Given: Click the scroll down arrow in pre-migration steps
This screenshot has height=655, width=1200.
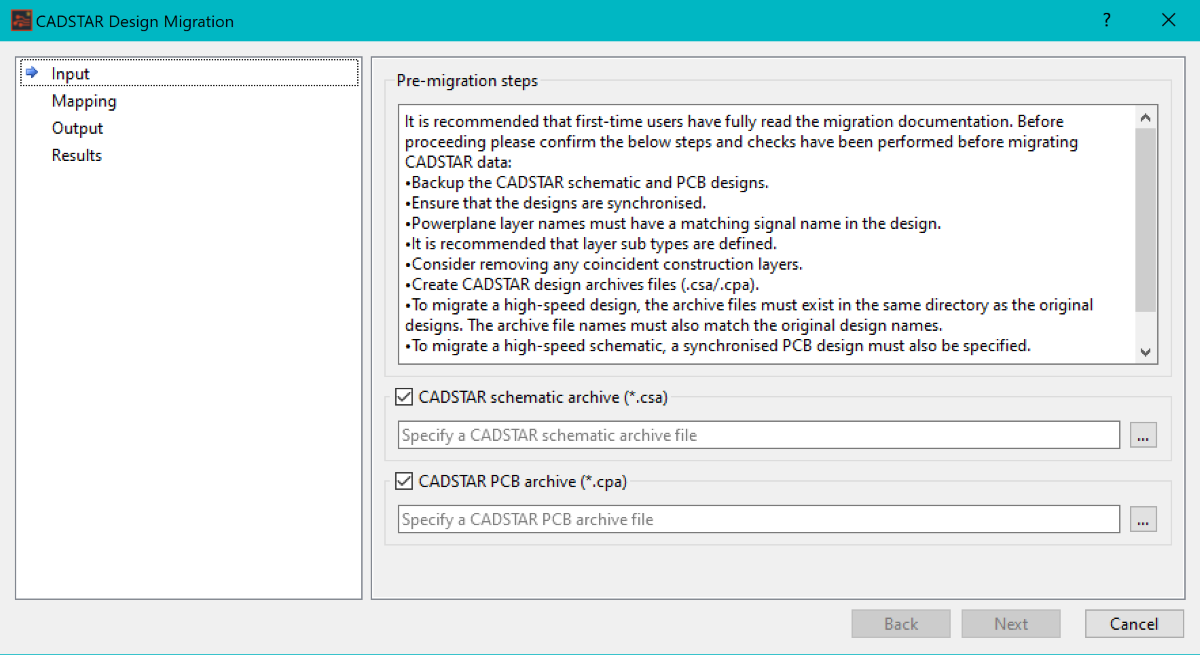Looking at the screenshot, I should point(1146,351).
